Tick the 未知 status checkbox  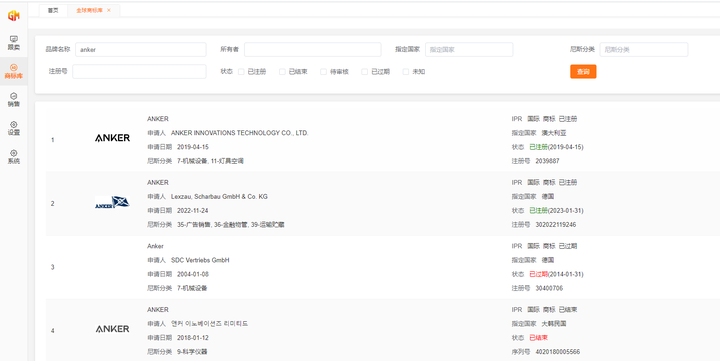pos(406,72)
